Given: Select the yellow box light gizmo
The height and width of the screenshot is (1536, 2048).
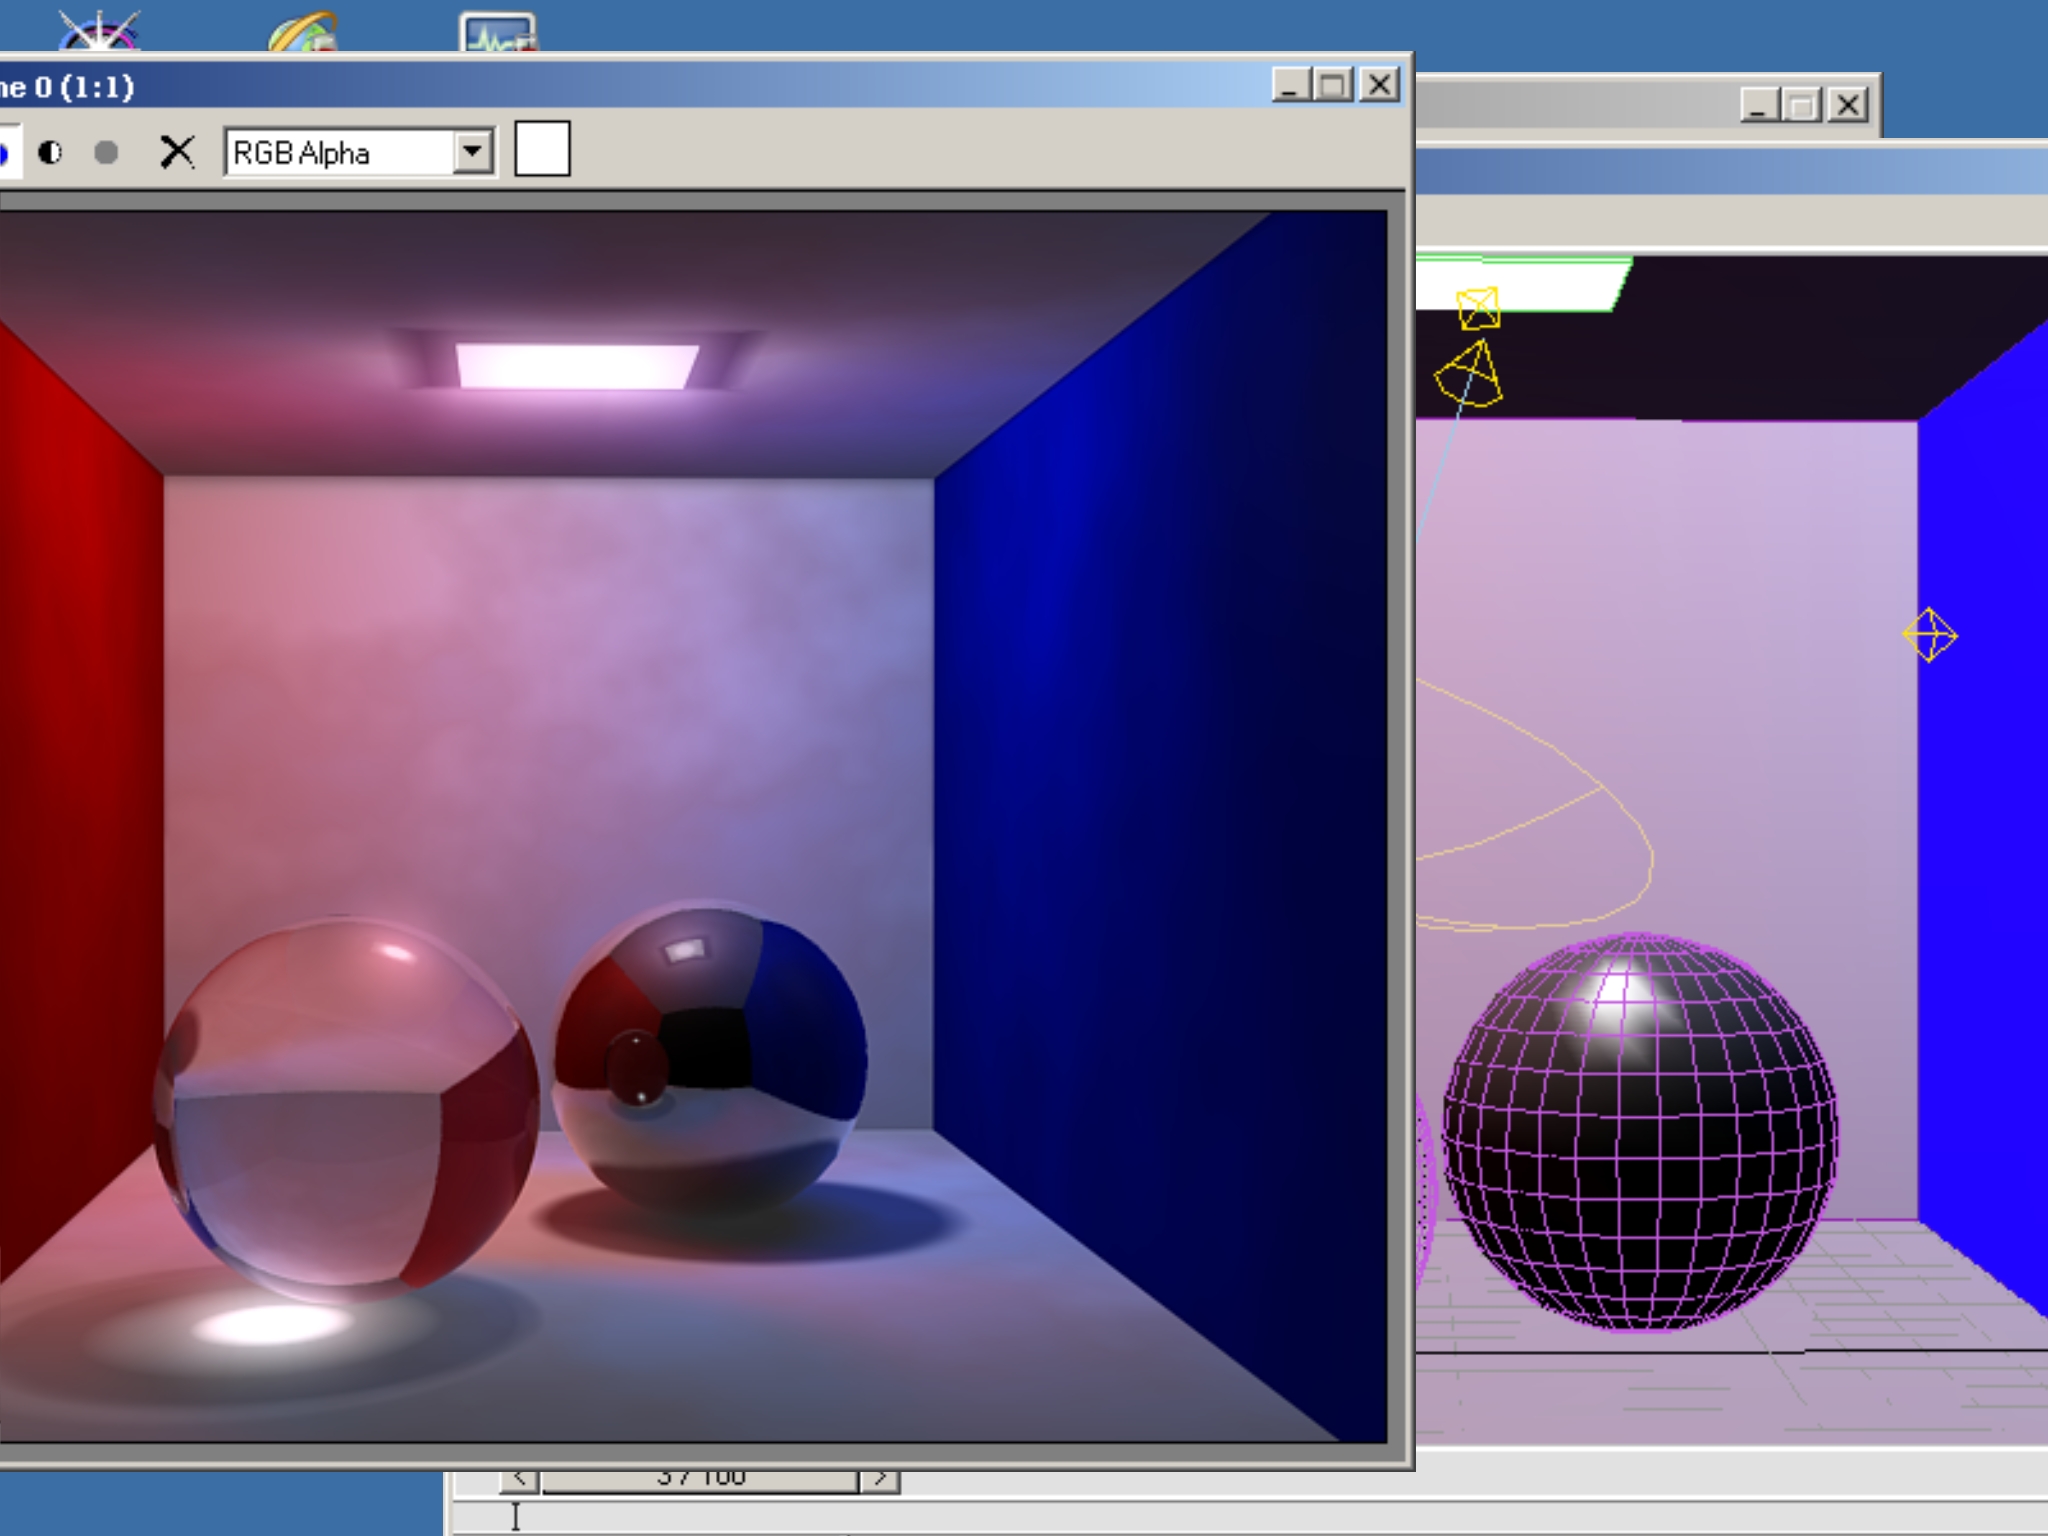Looking at the screenshot, I should (x=1478, y=308).
